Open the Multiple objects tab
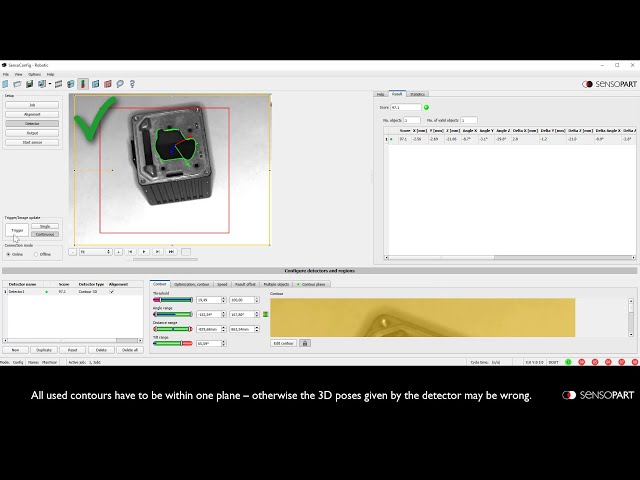This screenshot has width=640, height=480. click(x=276, y=284)
